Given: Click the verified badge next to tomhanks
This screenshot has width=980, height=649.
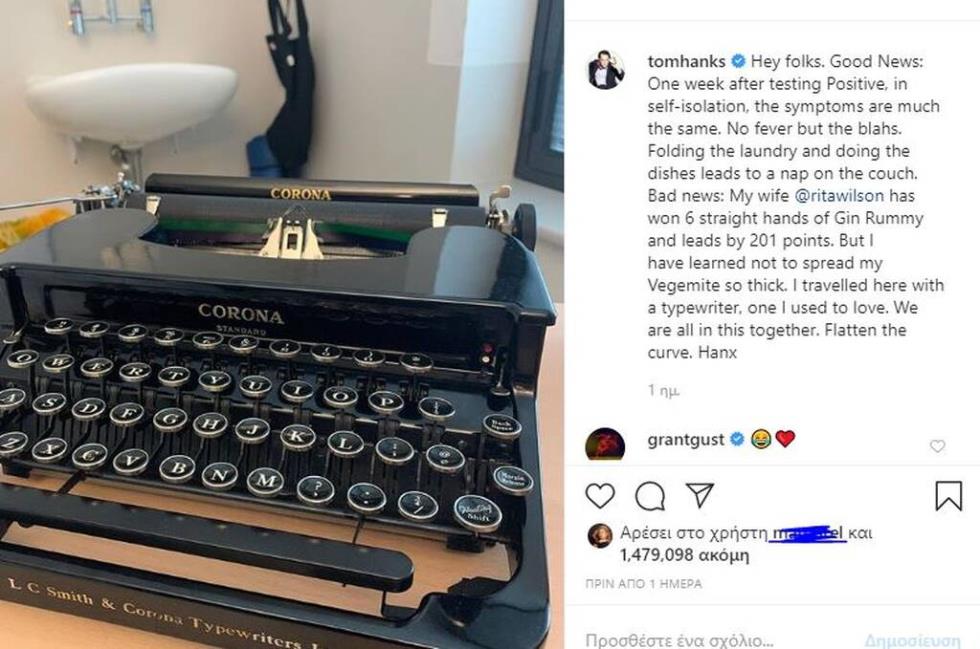Looking at the screenshot, I should pos(738,61).
